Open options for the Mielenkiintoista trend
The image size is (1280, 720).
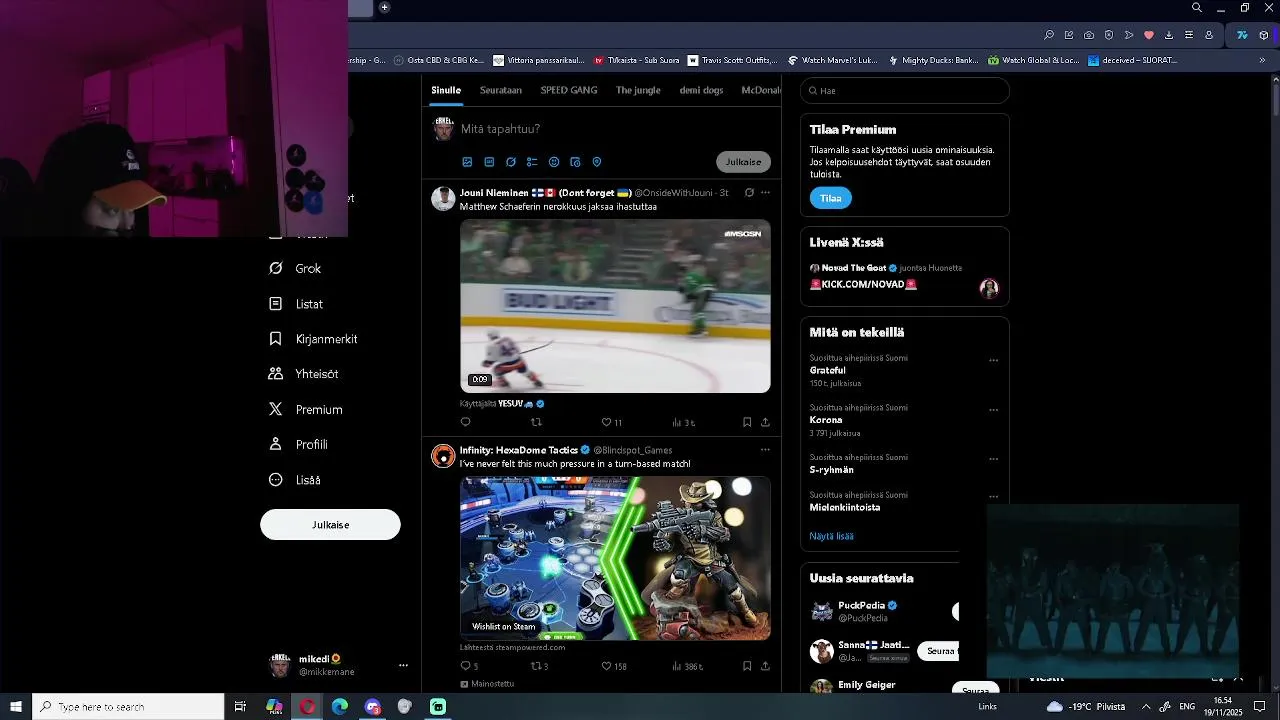click(993, 496)
